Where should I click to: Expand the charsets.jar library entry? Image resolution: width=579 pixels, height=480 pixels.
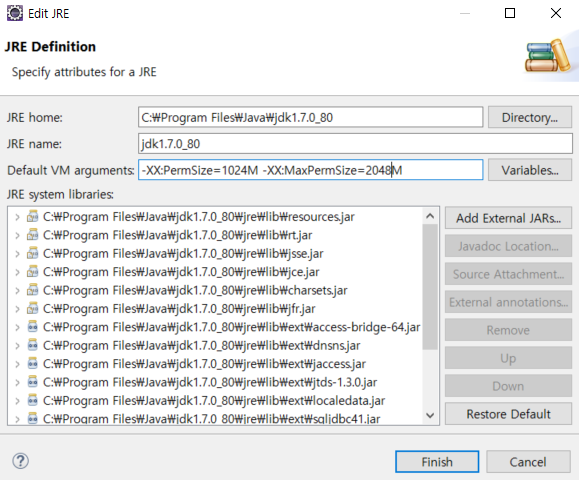17,291
